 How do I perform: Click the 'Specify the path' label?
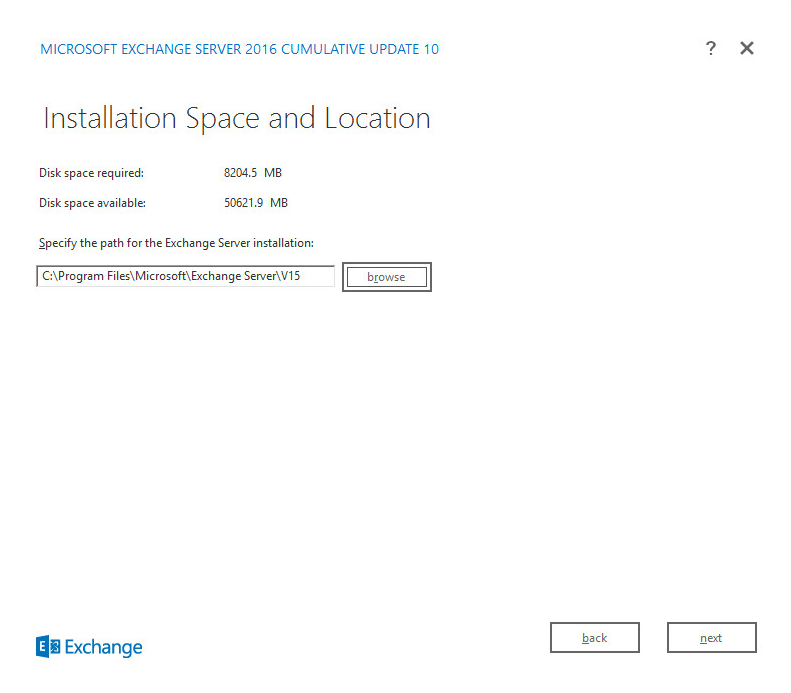point(176,243)
